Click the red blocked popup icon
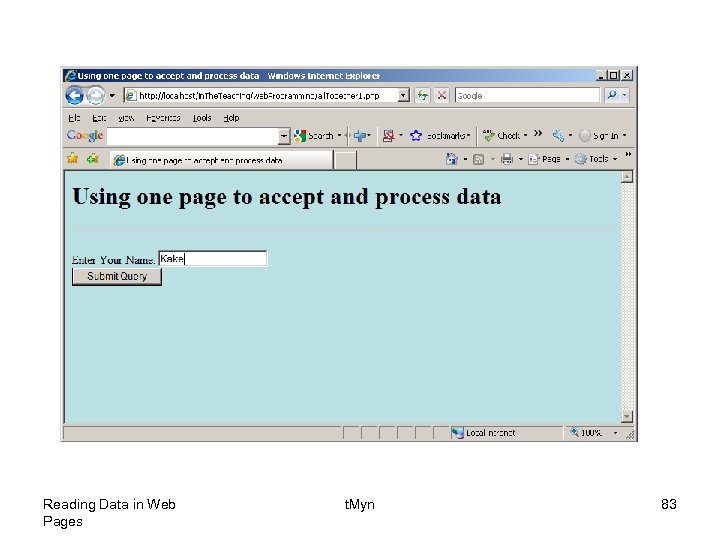 388,135
